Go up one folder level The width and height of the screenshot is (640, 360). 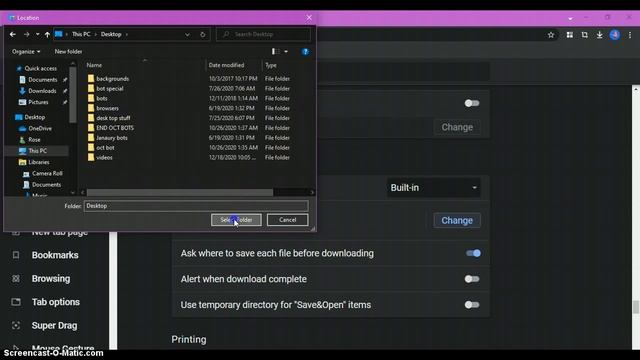(47, 35)
